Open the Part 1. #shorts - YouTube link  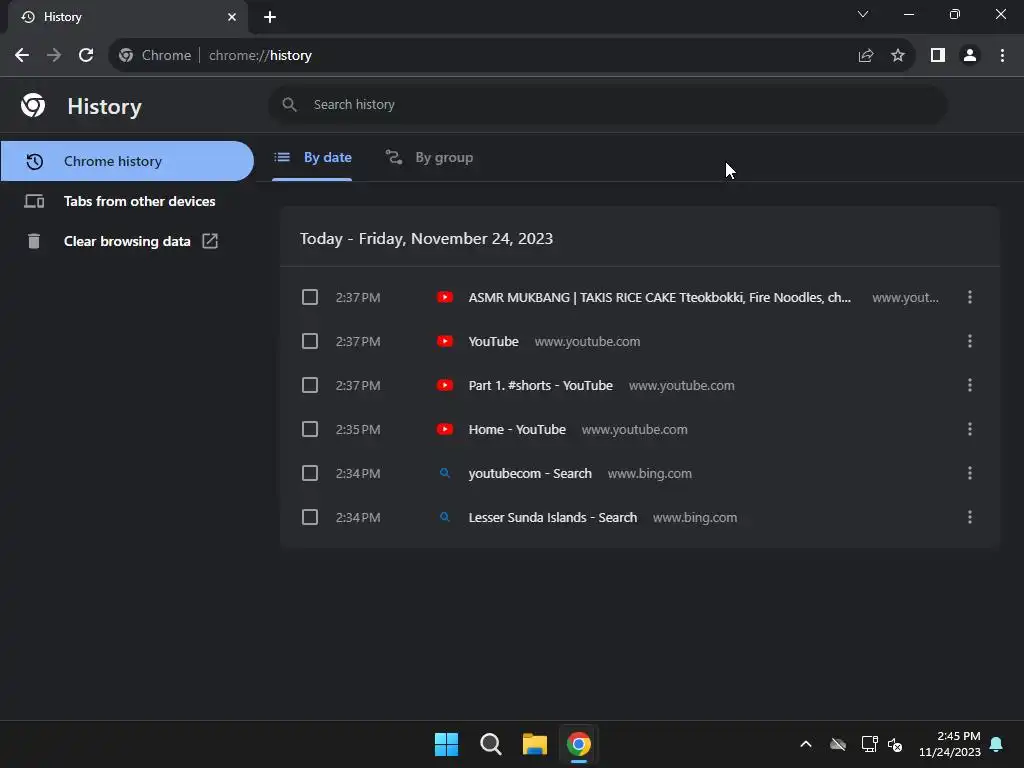(541, 385)
